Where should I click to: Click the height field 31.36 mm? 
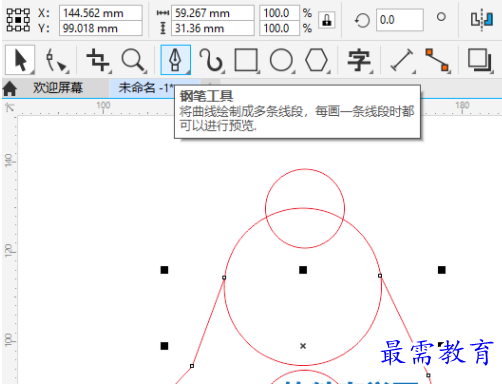coord(213,28)
